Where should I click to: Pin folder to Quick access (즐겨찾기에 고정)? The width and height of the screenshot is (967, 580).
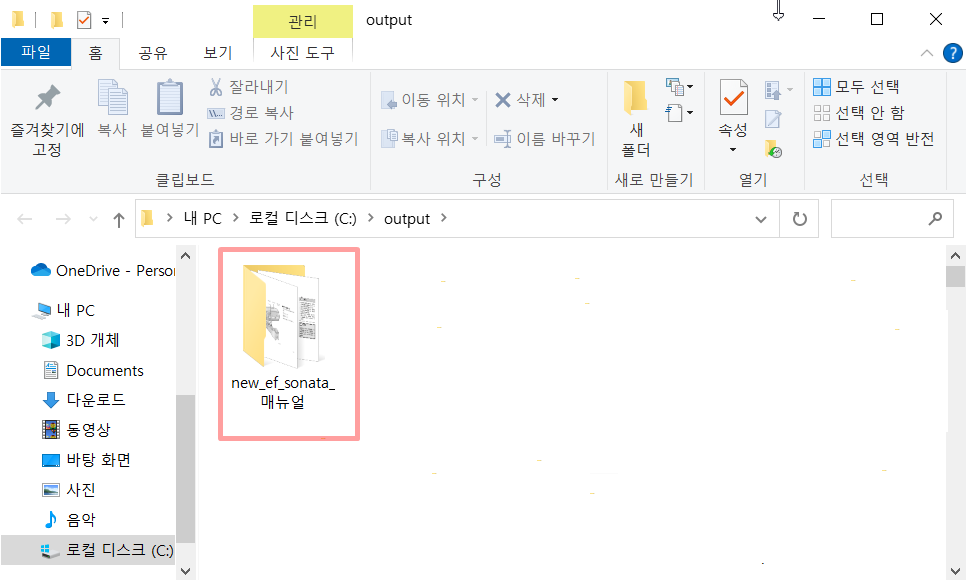47,120
